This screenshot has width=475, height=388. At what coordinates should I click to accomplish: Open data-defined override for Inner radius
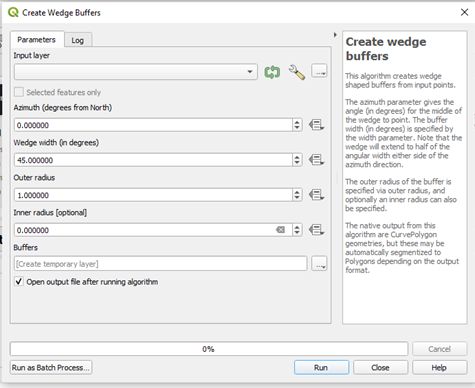316,230
